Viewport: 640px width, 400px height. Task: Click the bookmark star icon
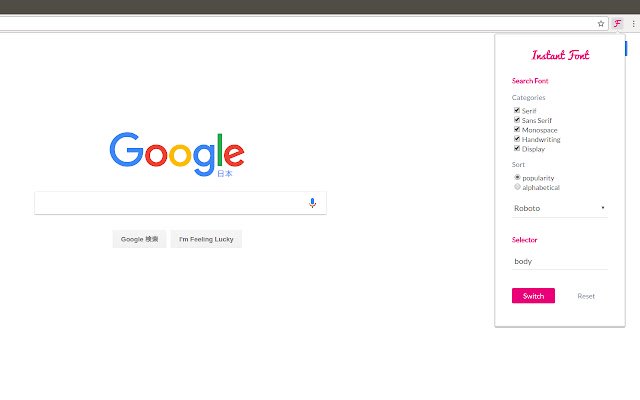tap(601, 24)
